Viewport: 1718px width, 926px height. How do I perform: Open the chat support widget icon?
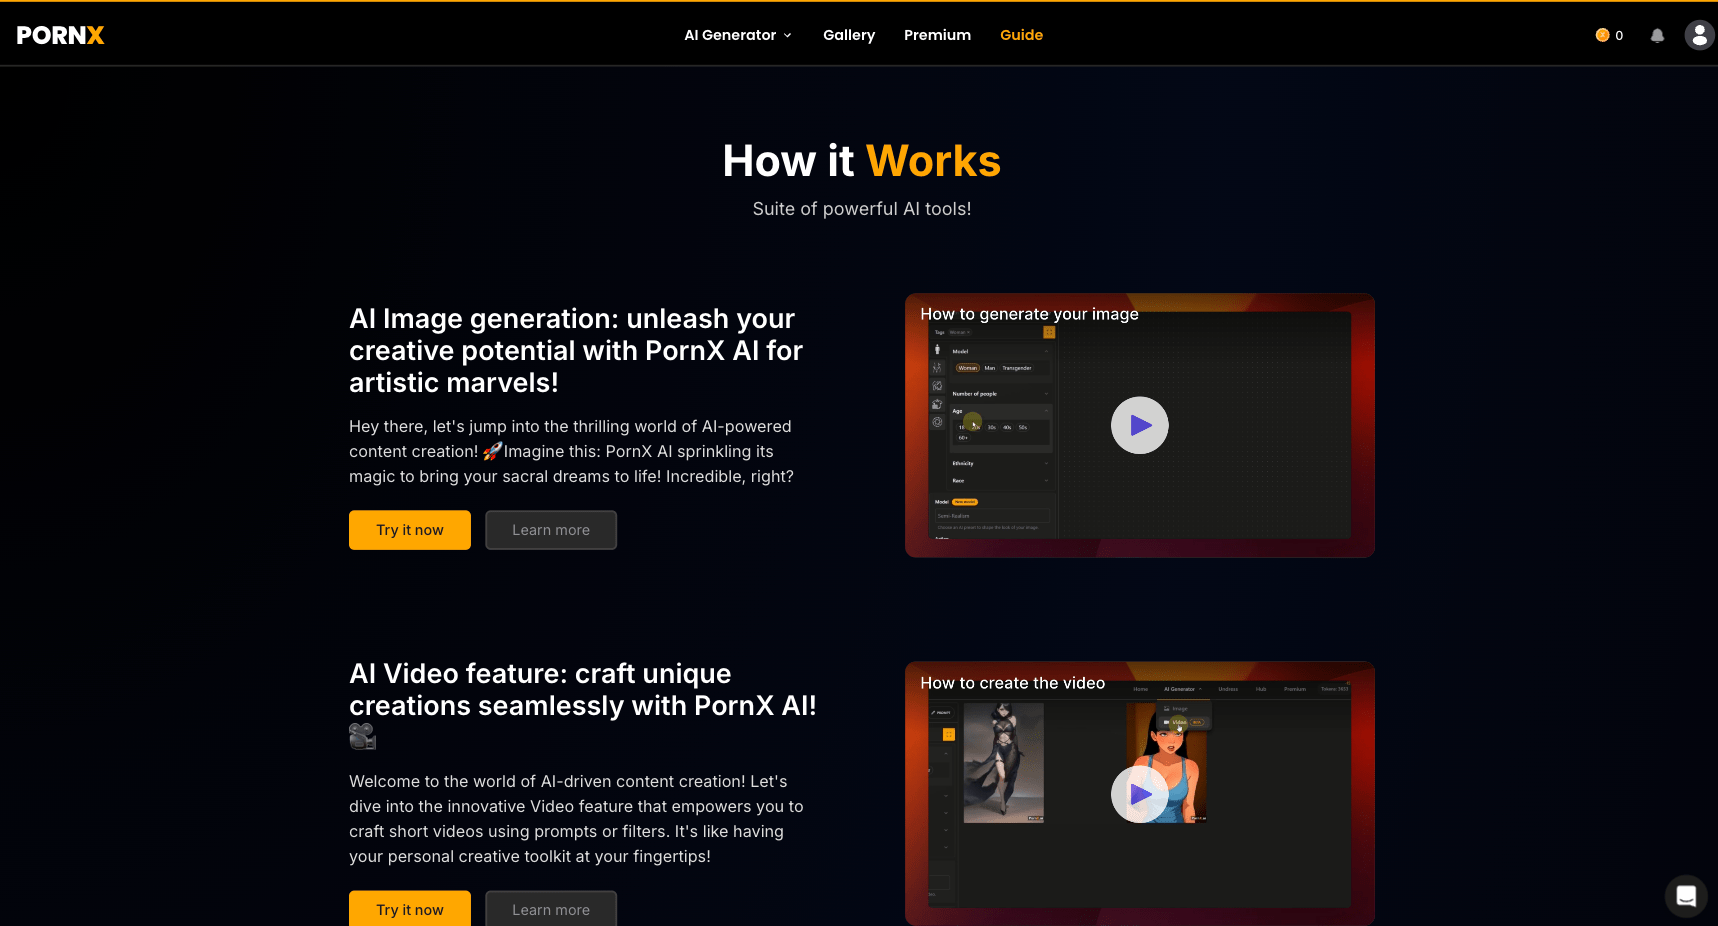tap(1686, 896)
